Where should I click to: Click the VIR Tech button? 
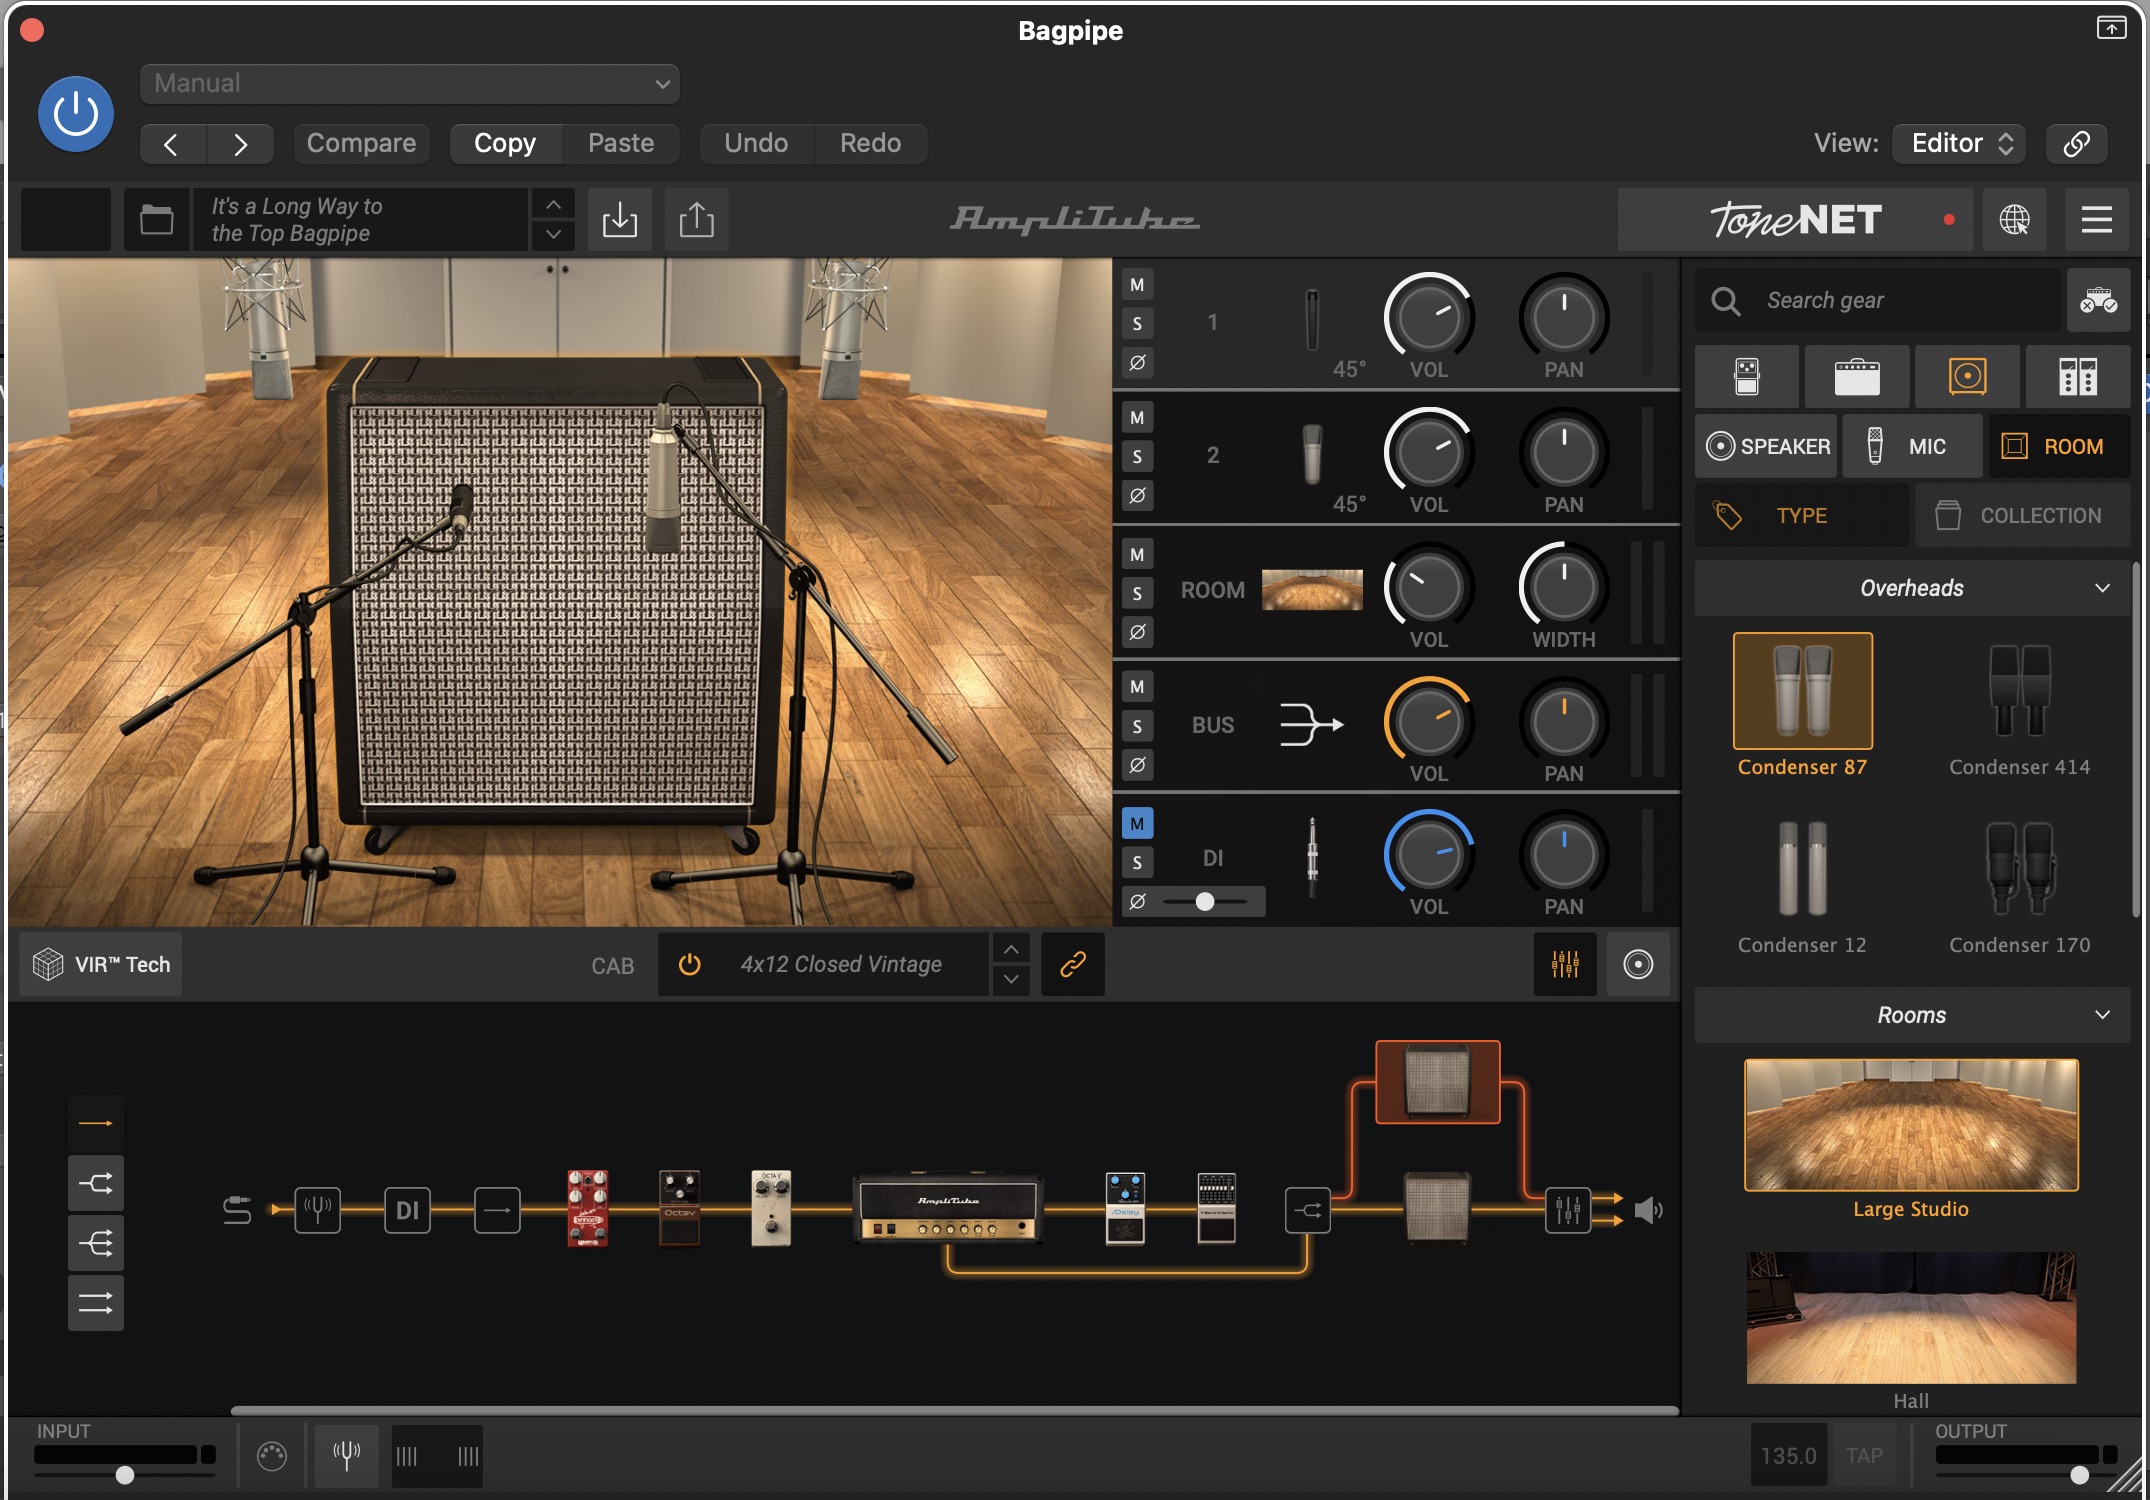coord(102,965)
